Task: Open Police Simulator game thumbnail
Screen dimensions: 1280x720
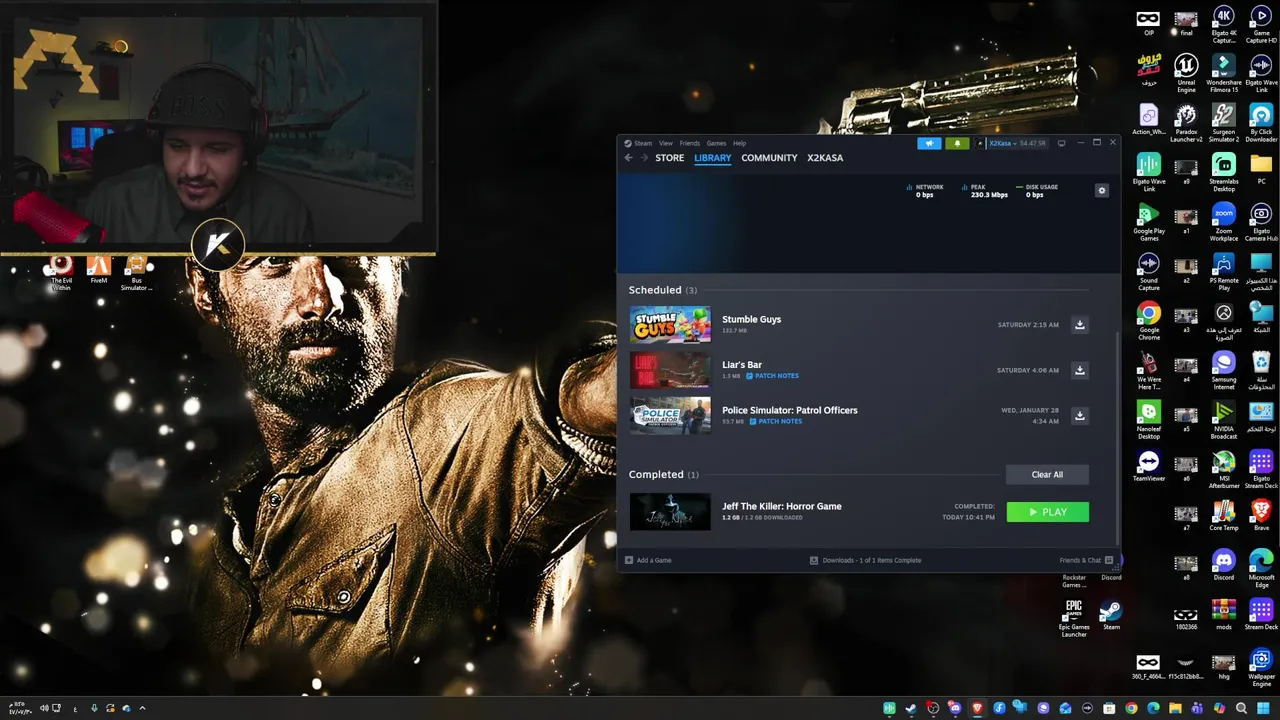Action: click(670, 415)
